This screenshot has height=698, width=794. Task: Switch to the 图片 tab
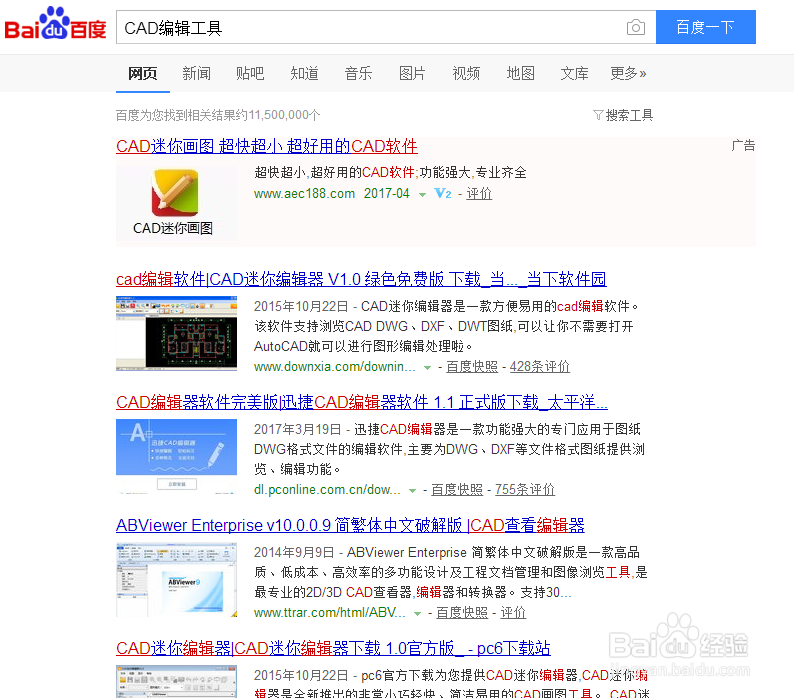click(412, 73)
